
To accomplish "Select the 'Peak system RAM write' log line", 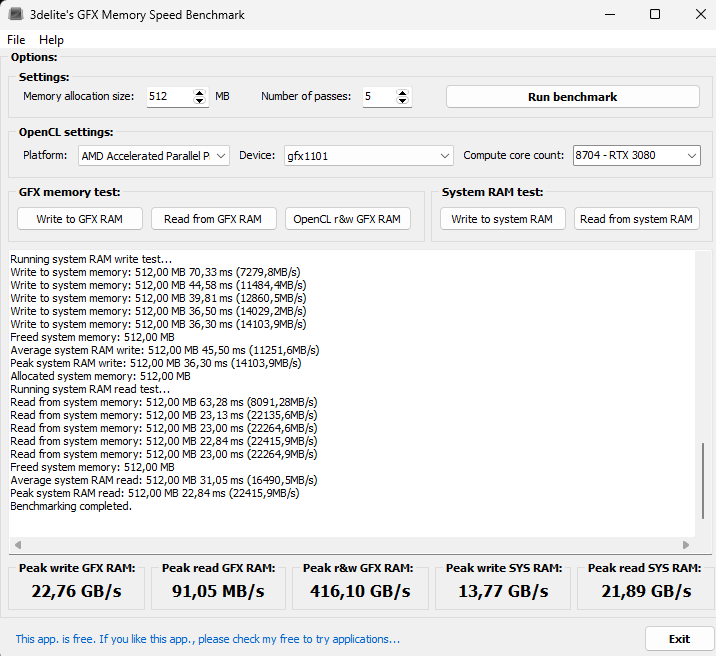I will click(x=156, y=363).
